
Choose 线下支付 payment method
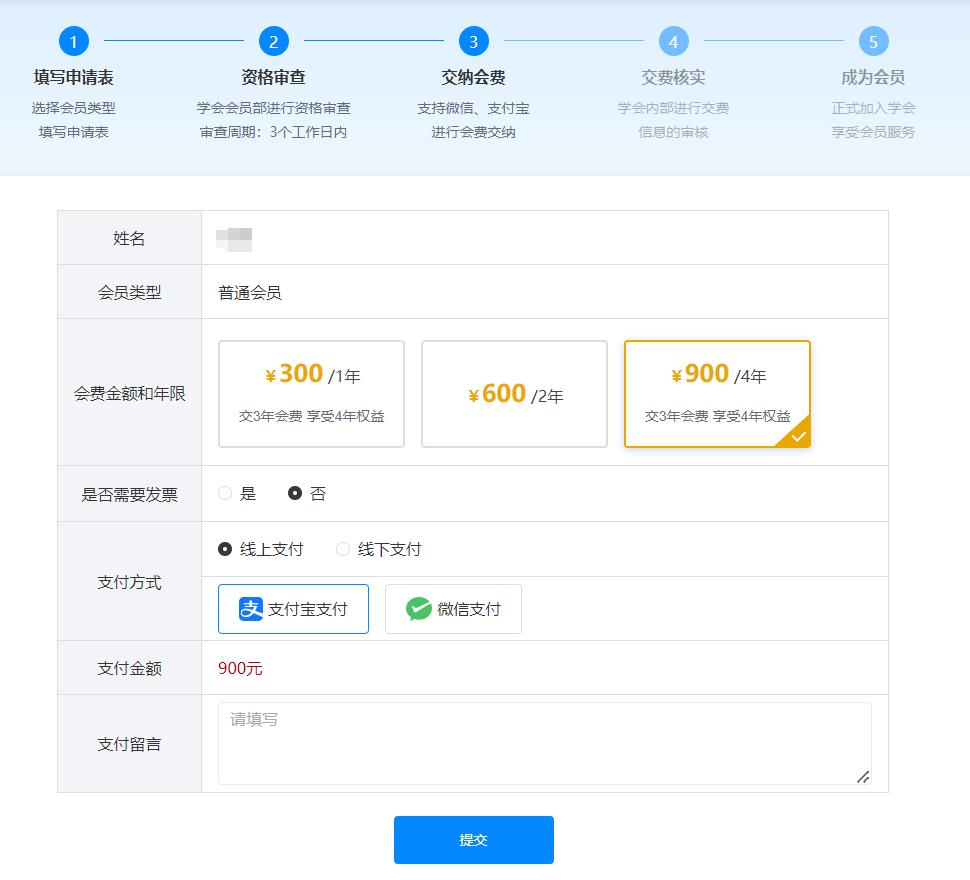[x=343, y=549]
